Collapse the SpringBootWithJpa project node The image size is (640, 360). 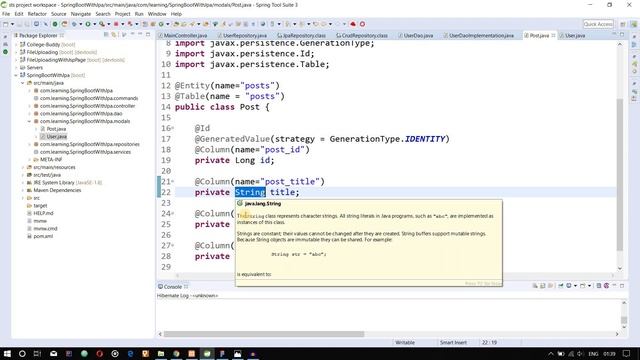pos(16,75)
